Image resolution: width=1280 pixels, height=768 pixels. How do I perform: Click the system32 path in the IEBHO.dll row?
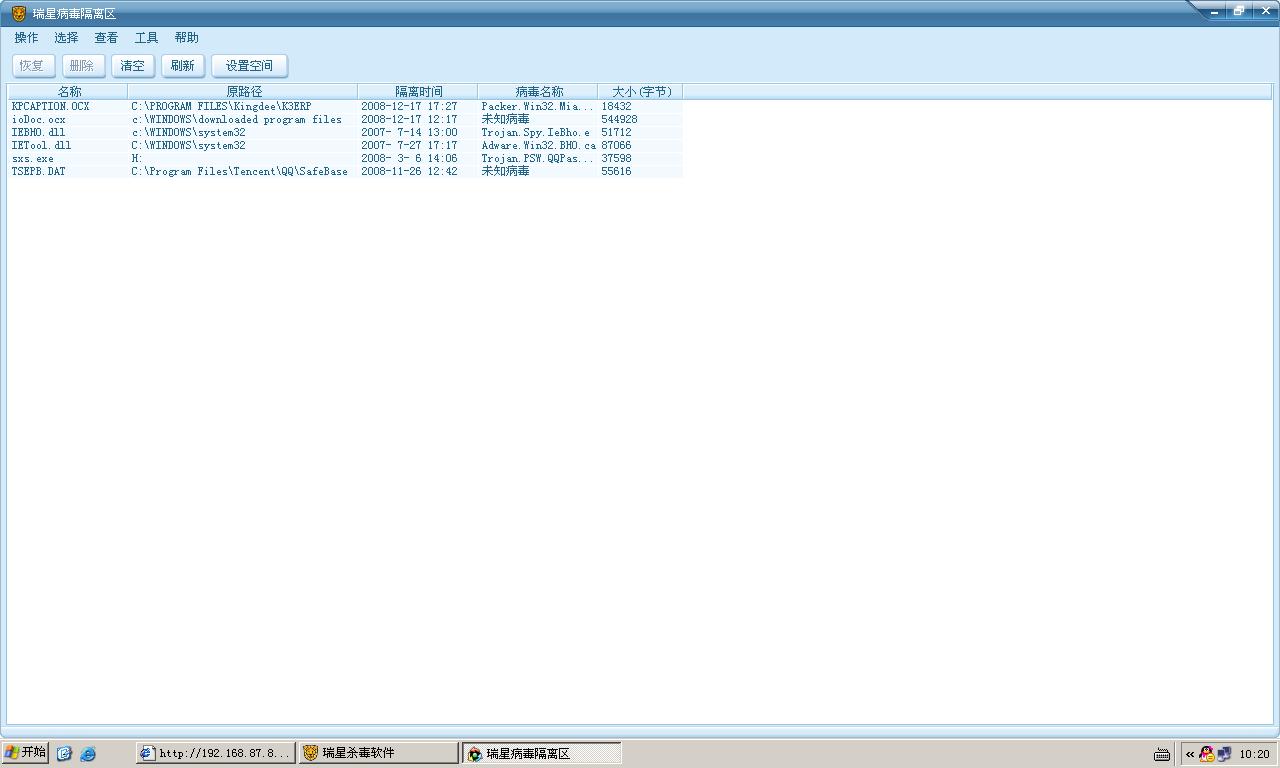188,132
